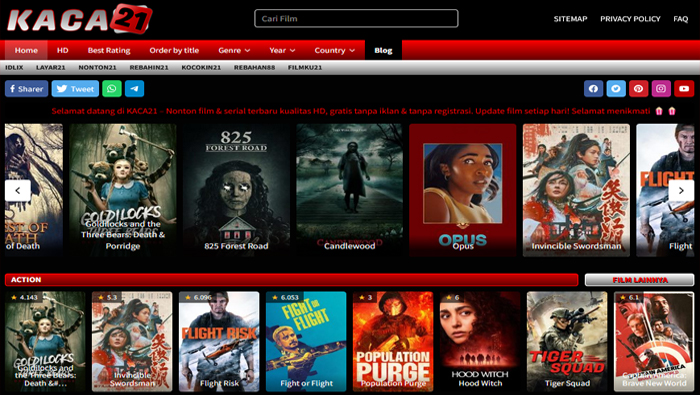Open the Facebook social page icon
700x395 pixels.
pyautogui.click(x=593, y=89)
